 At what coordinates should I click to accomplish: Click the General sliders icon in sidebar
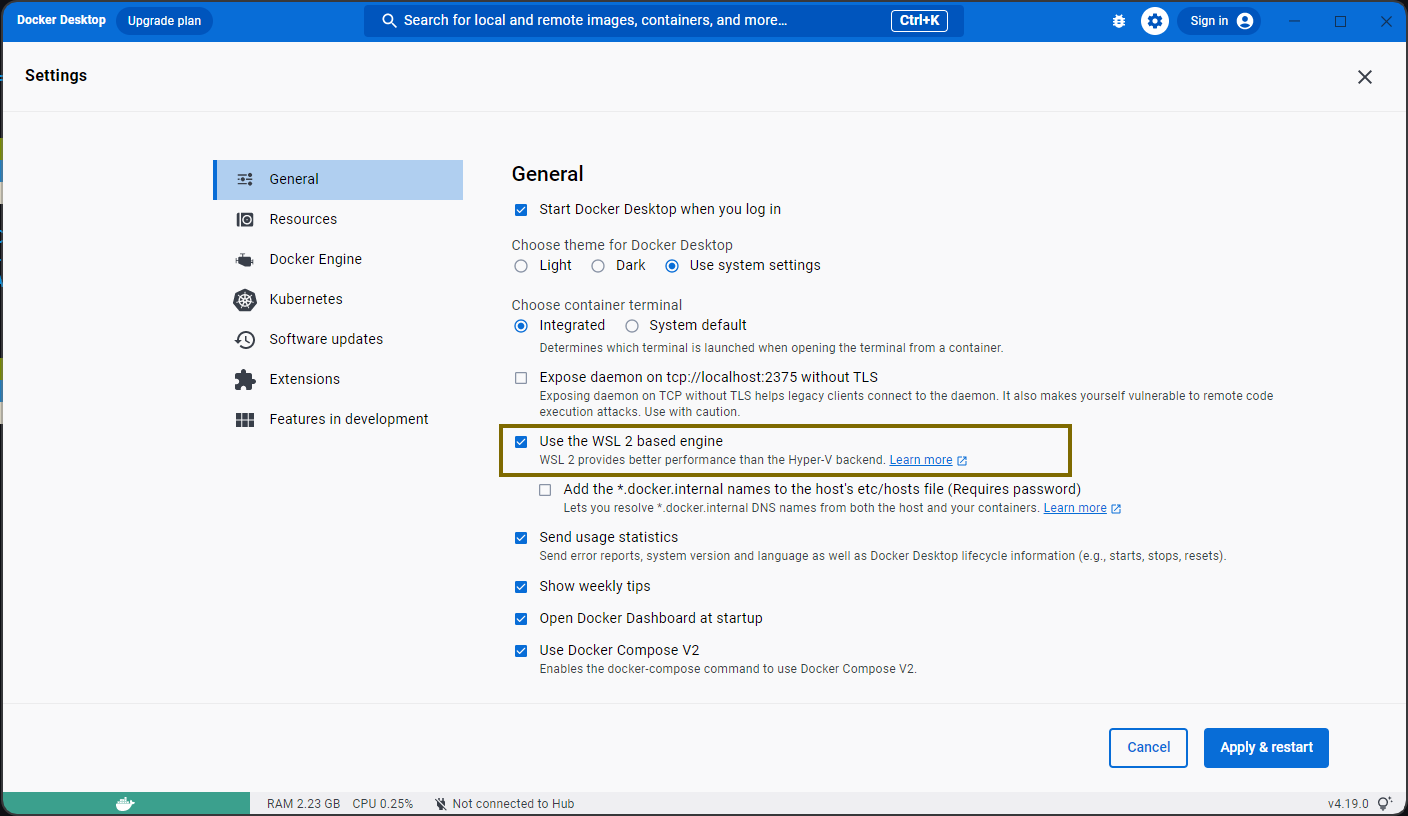tap(245, 180)
